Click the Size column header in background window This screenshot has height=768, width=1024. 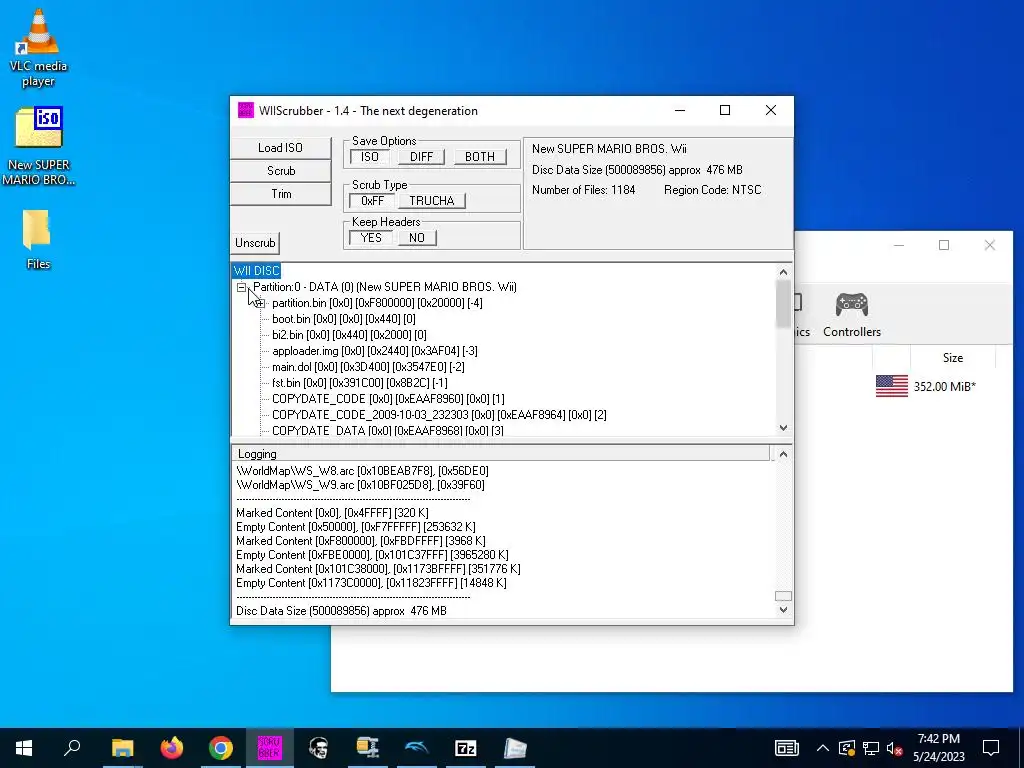[952, 357]
